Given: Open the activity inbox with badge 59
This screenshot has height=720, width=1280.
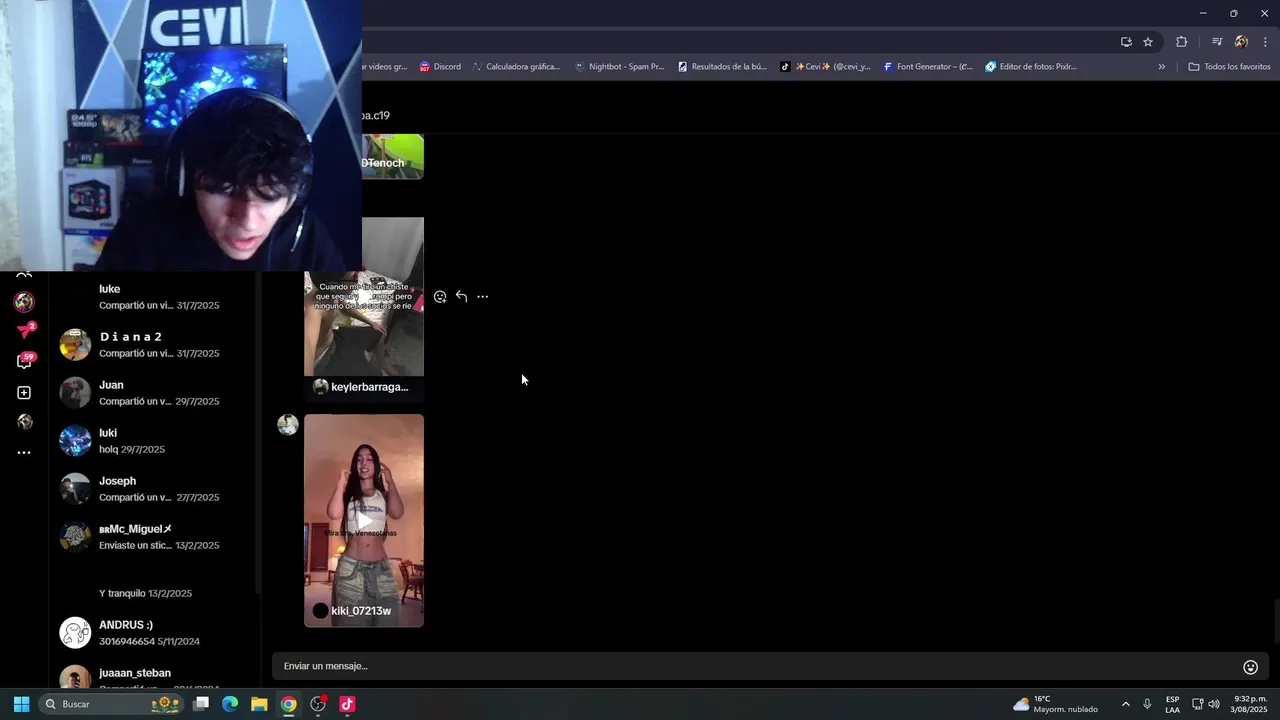Looking at the screenshot, I should [x=25, y=361].
